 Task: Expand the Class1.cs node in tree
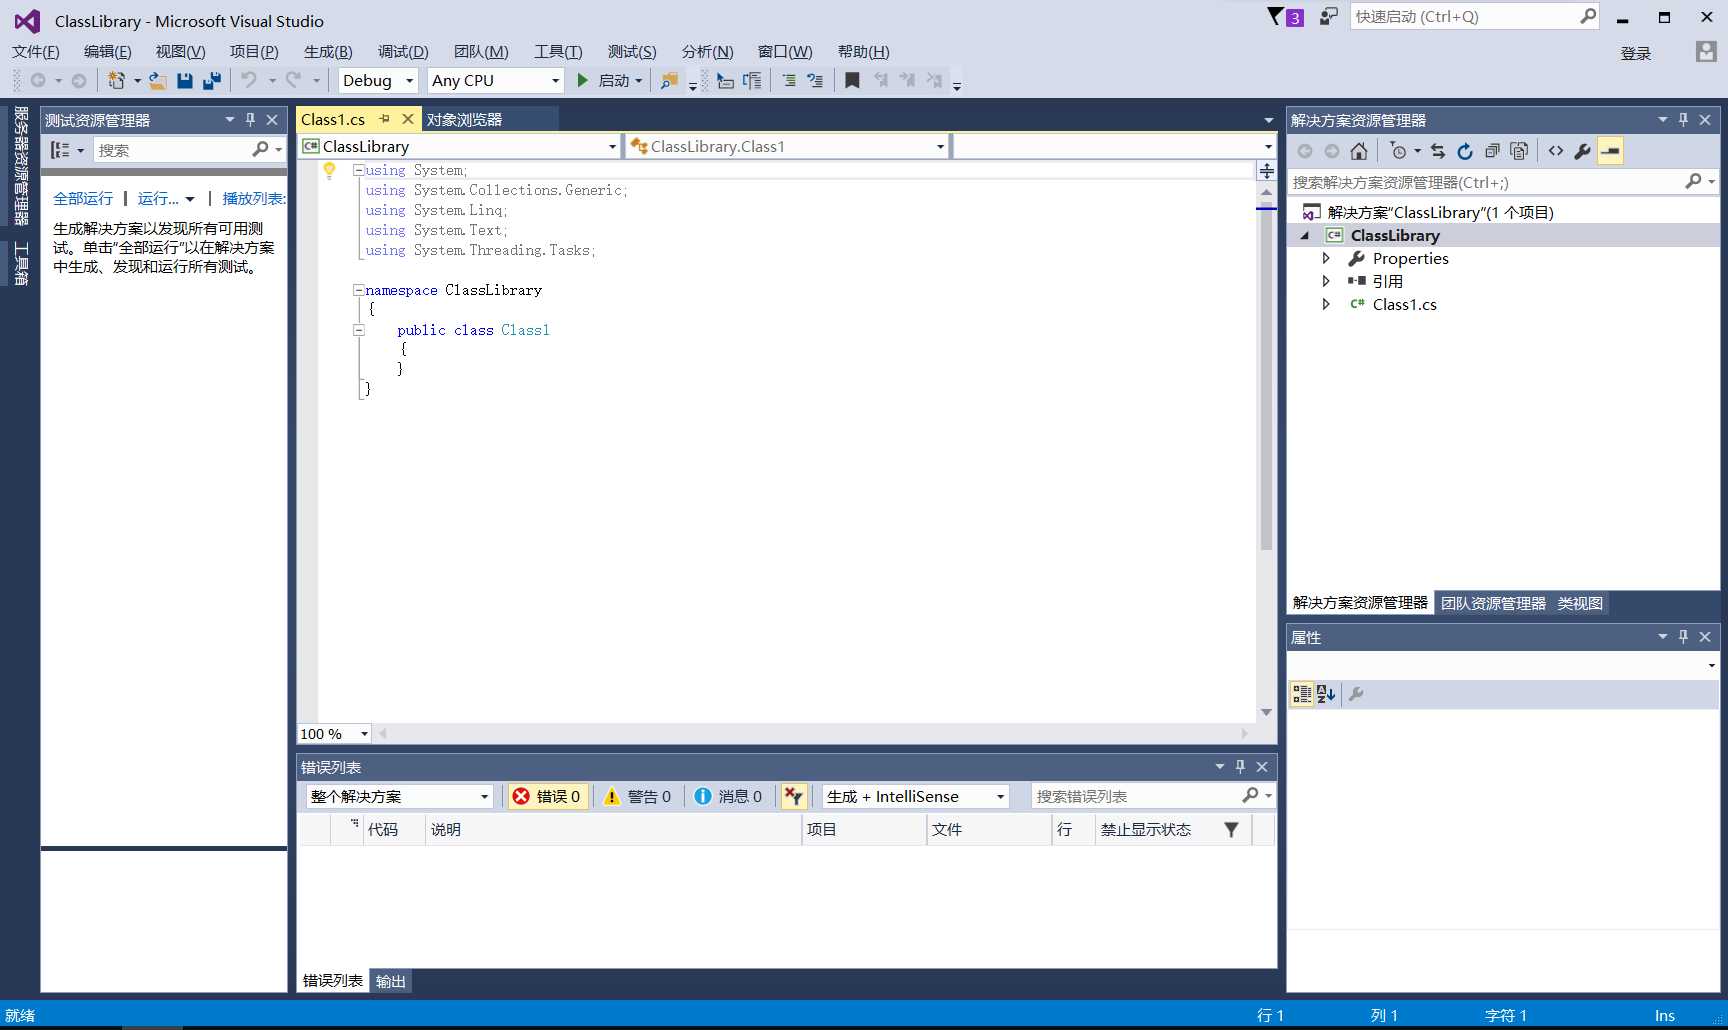pos(1326,304)
